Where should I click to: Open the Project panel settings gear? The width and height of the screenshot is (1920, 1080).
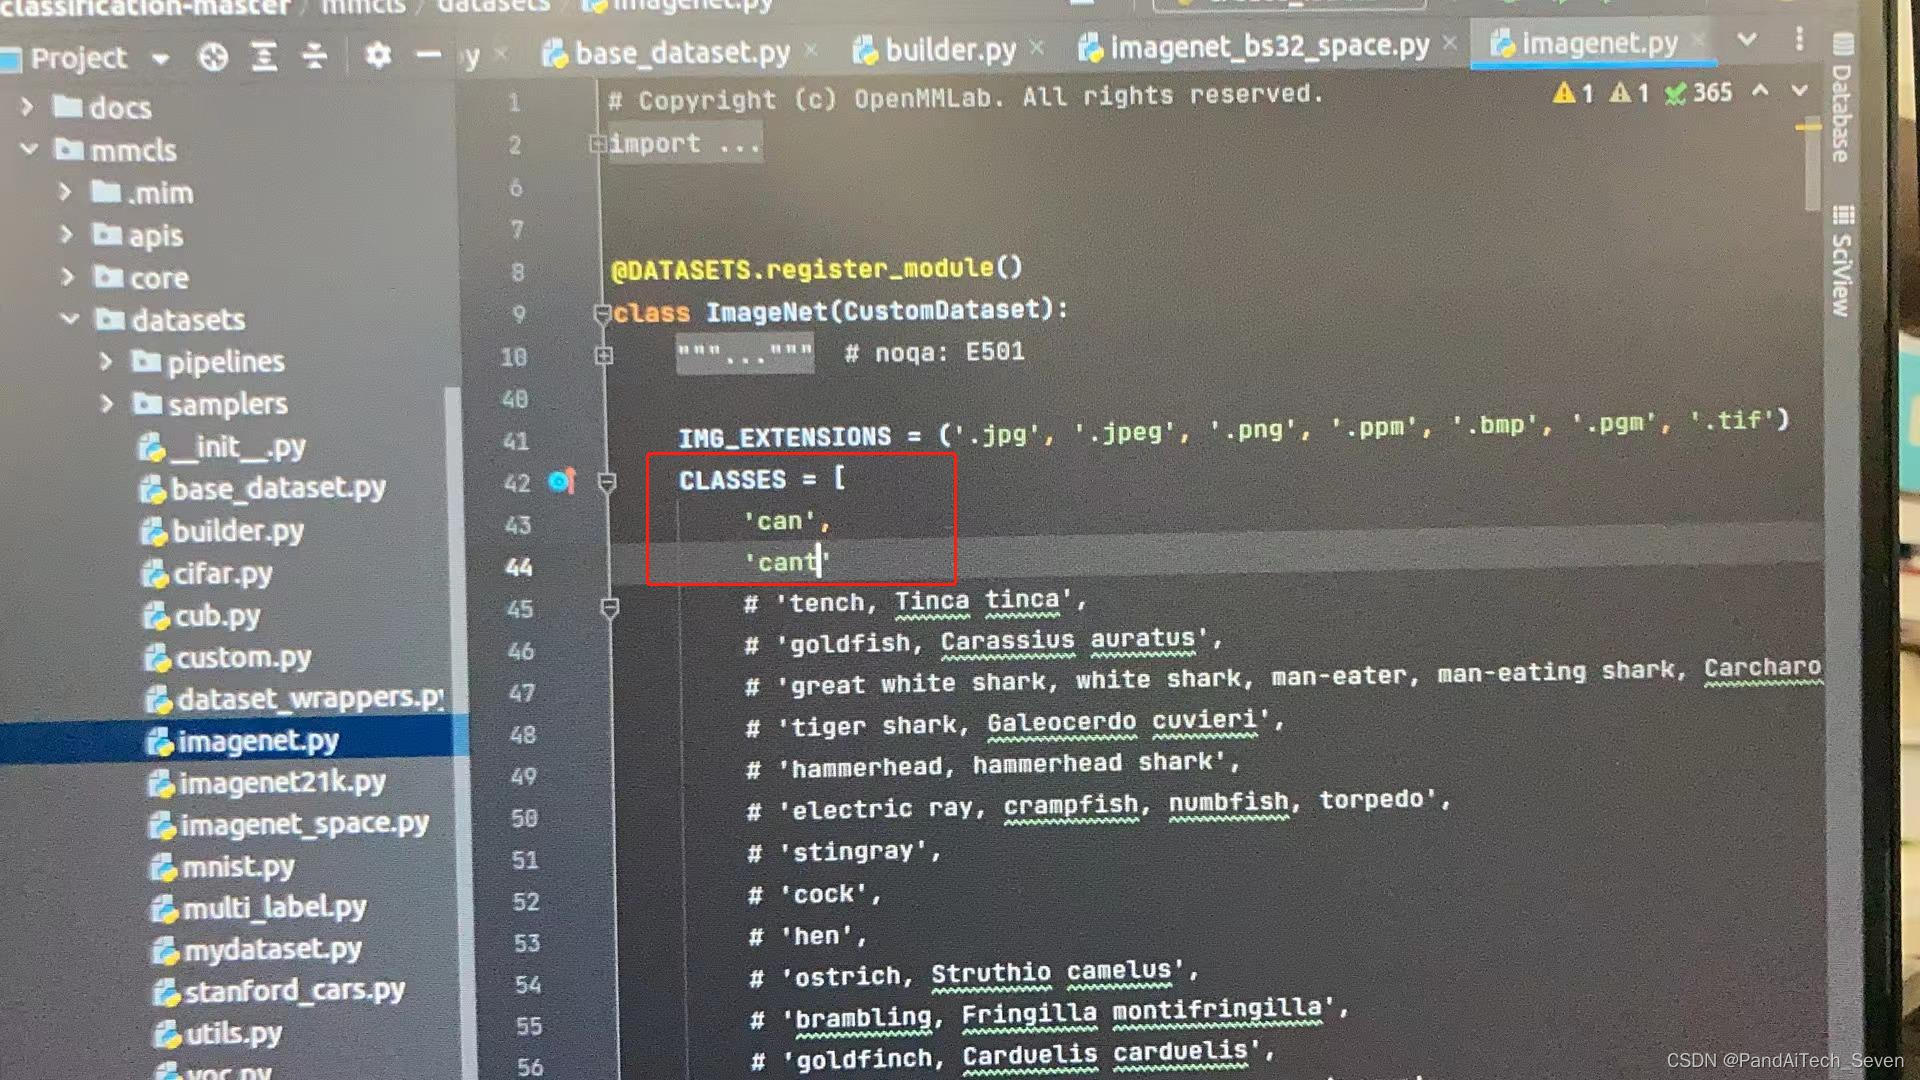click(x=378, y=57)
